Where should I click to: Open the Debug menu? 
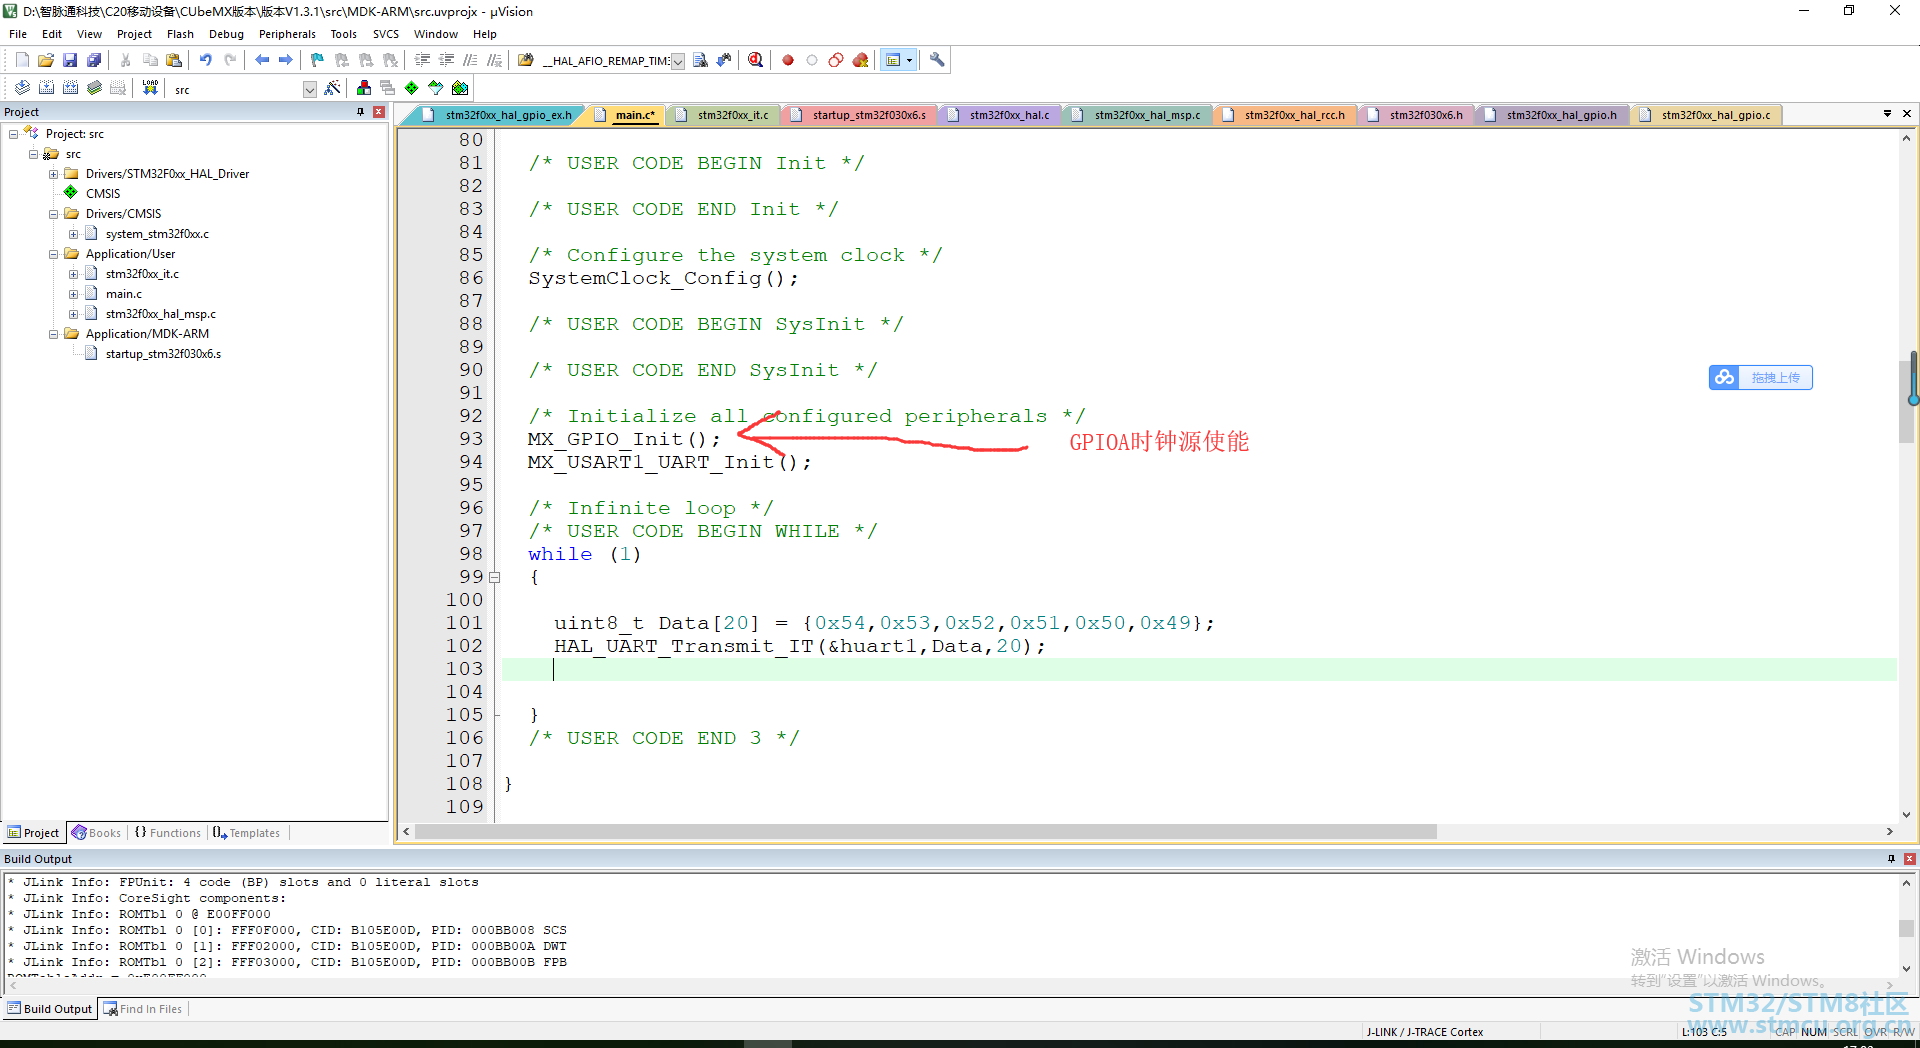point(226,34)
